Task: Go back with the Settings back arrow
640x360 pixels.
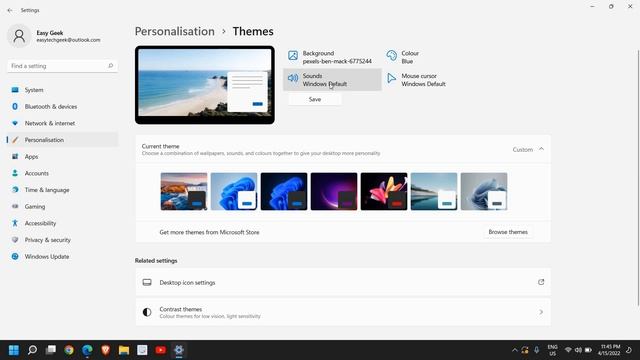Action: coord(10,10)
